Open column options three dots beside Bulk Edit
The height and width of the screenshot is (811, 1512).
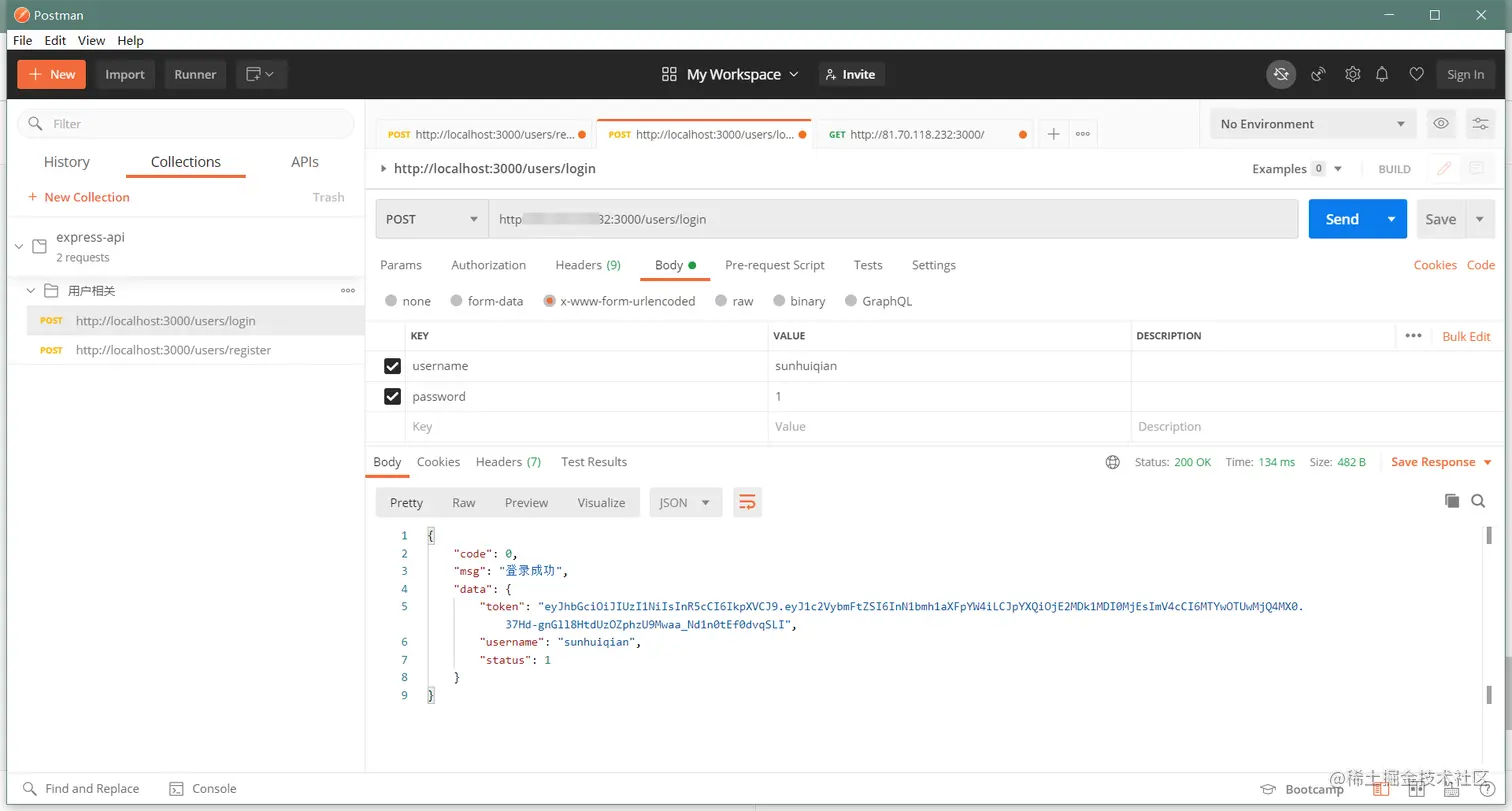[1413, 336]
